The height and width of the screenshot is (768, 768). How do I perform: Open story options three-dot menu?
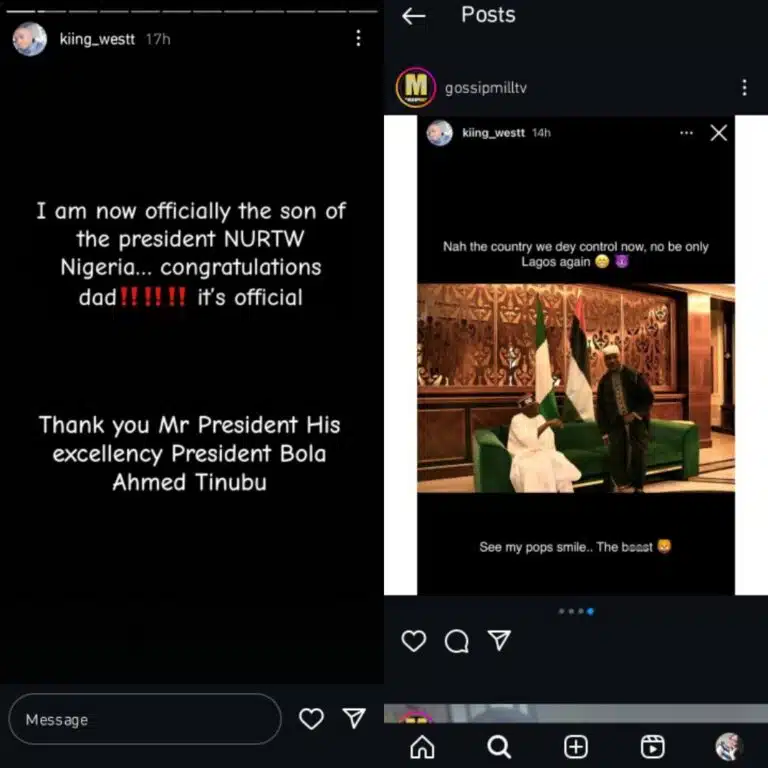tap(358, 38)
